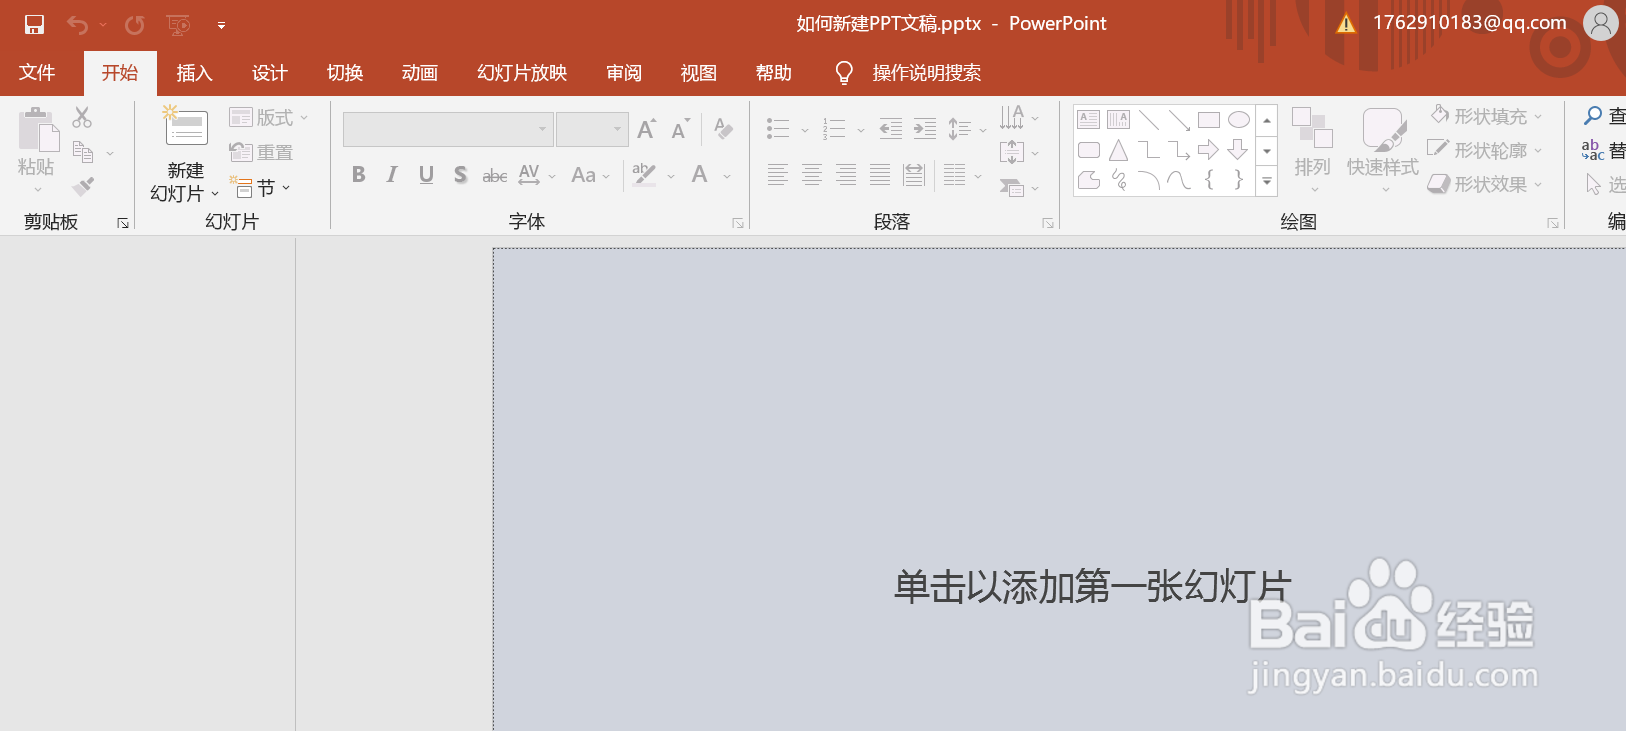This screenshot has width=1626, height=731.
Task: Click text highlight color pen
Action: coord(645,175)
